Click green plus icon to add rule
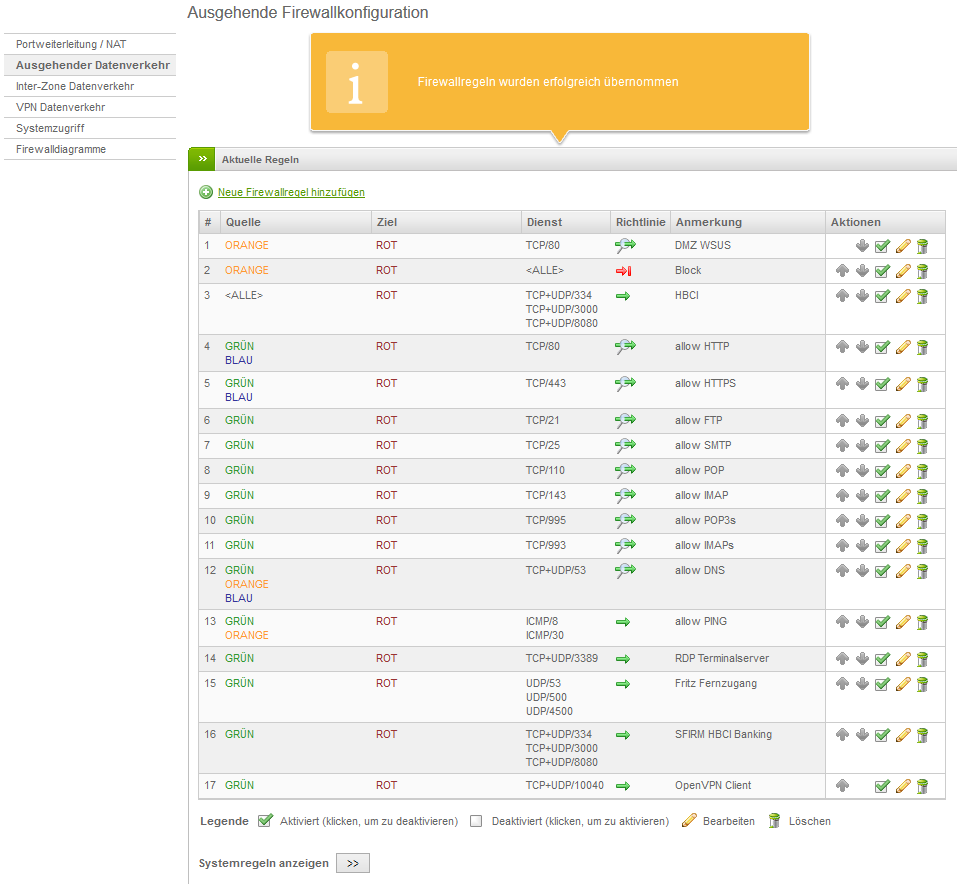The height and width of the screenshot is (884, 957). click(206, 192)
